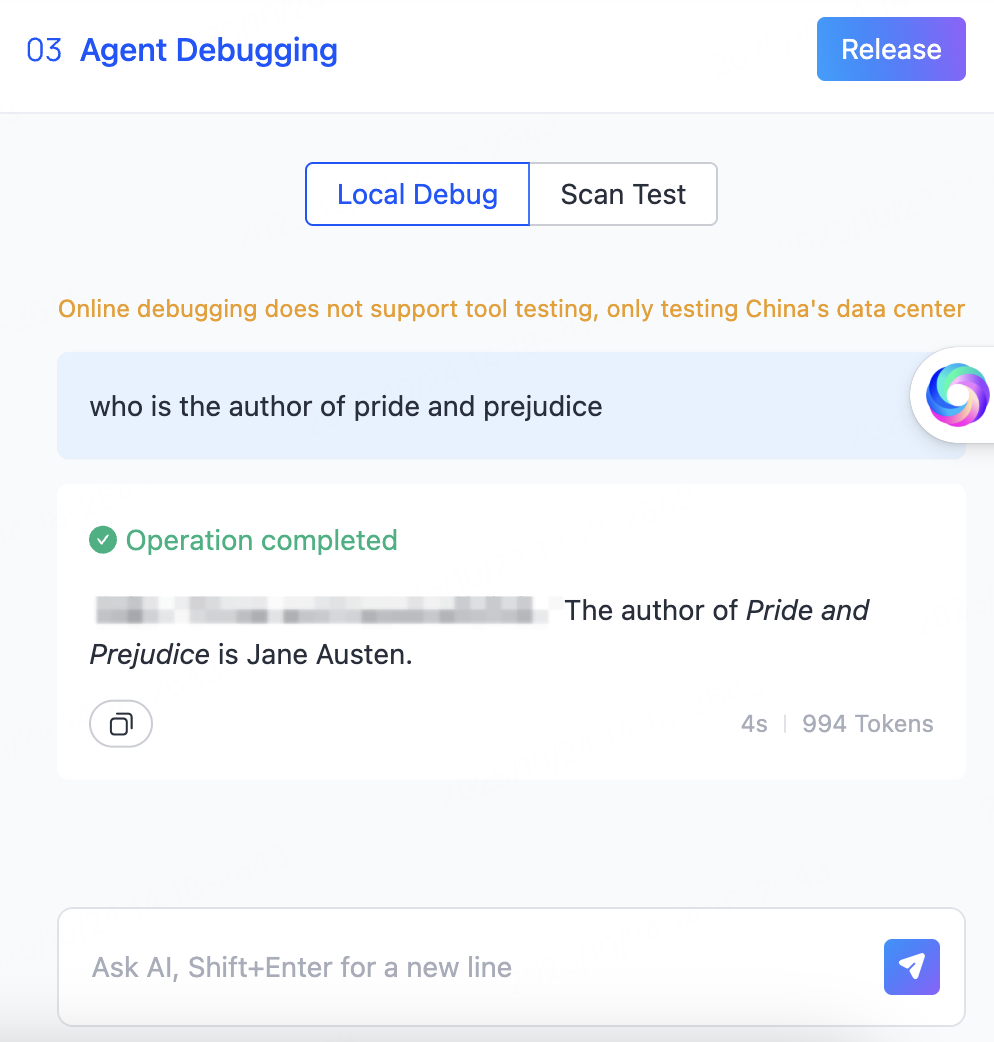Viewport: 994px width, 1042px height.
Task: Click the italic word Prejudice in the response
Action: [150, 655]
